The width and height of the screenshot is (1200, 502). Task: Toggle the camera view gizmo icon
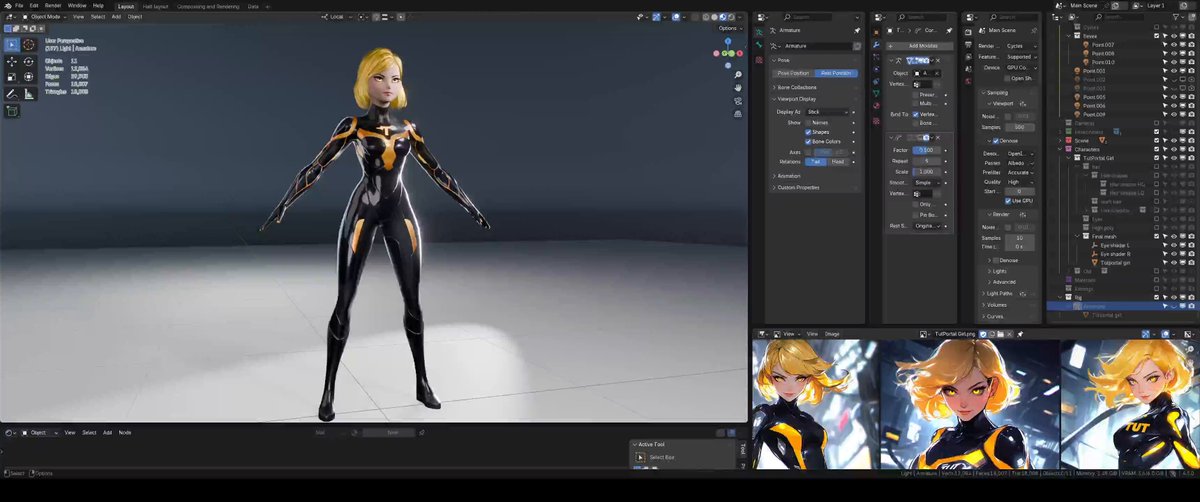click(x=737, y=101)
